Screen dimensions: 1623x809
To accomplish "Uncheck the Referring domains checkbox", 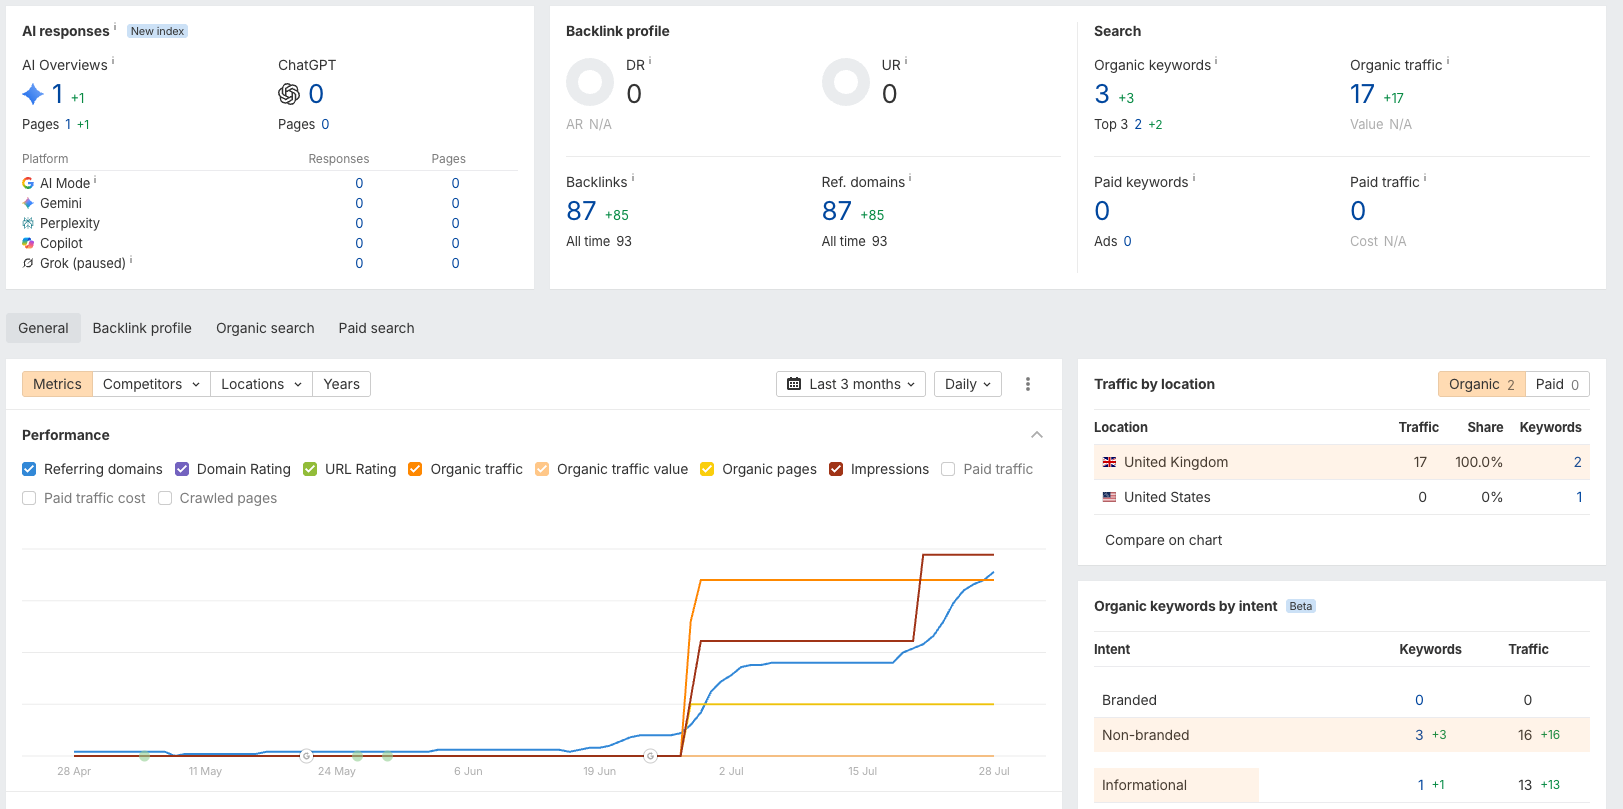I will point(29,469).
